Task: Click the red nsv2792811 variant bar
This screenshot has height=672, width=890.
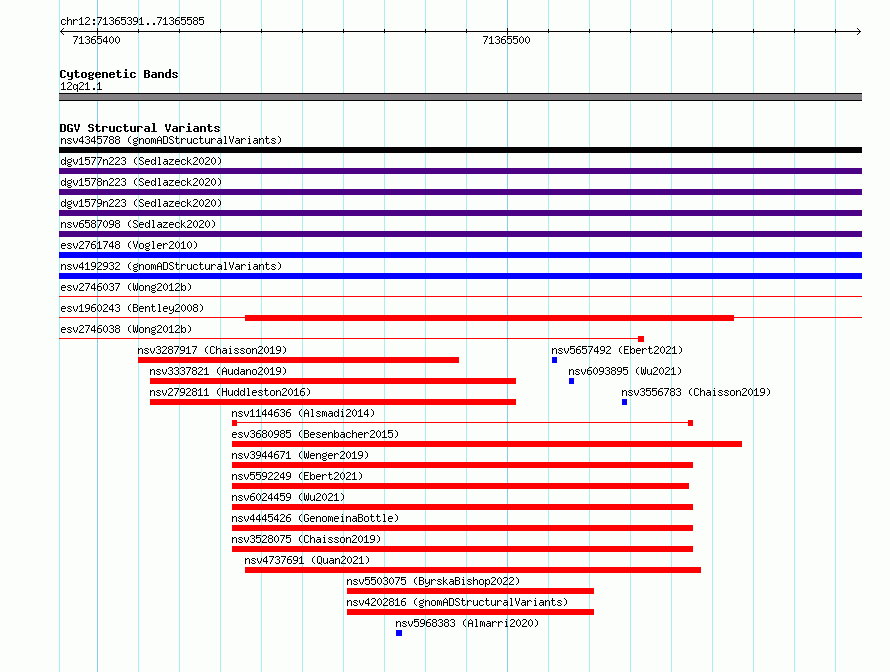Action: pyautogui.click(x=333, y=402)
